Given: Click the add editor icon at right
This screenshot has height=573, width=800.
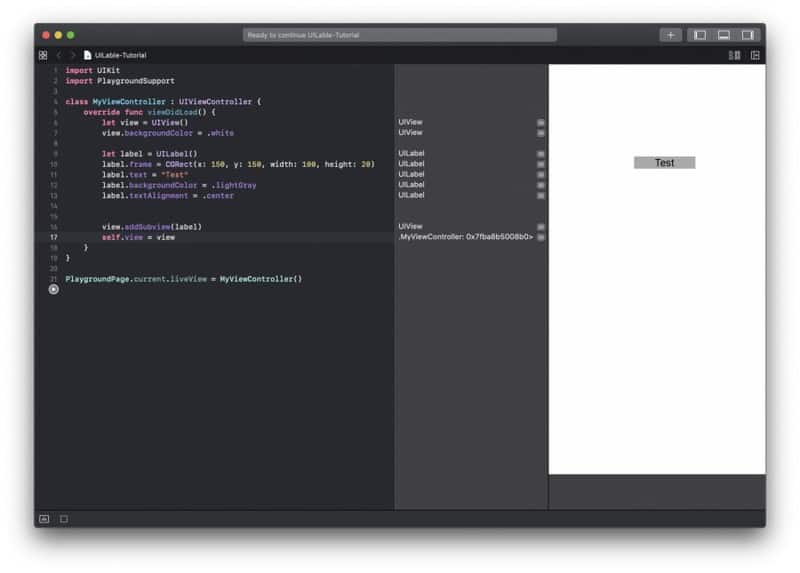Looking at the screenshot, I should [755, 55].
